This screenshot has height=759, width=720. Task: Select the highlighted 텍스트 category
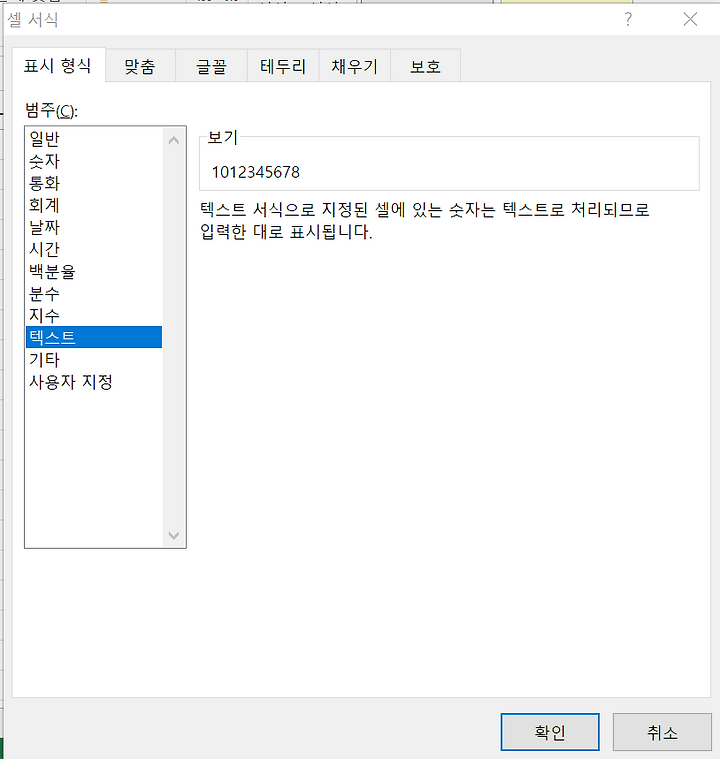click(94, 337)
